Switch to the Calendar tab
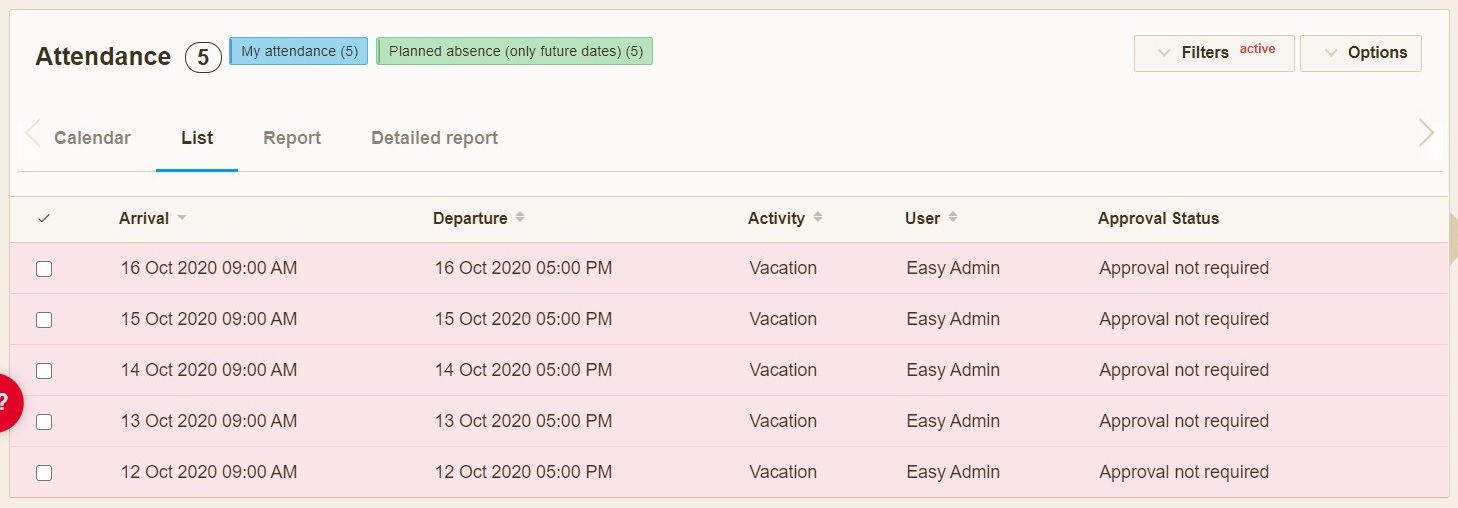The height and width of the screenshot is (508, 1458). 92,138
